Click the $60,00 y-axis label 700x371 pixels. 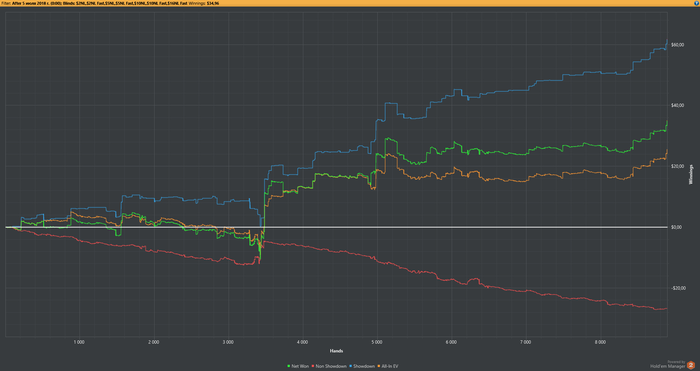(x=677, y=45)
